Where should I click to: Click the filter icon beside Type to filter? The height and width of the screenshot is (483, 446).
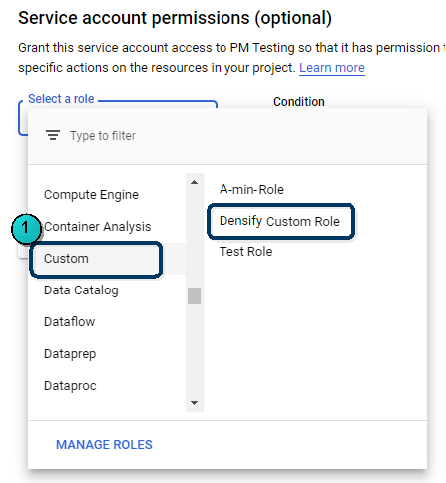tap(53, 135)
